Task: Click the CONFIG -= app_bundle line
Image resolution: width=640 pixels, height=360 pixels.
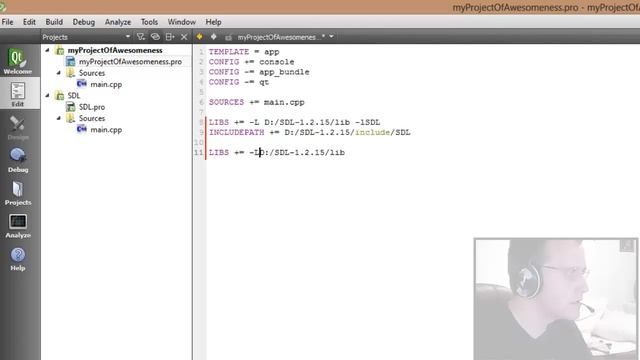Action: pyautogui.click(x=259, y=72)
